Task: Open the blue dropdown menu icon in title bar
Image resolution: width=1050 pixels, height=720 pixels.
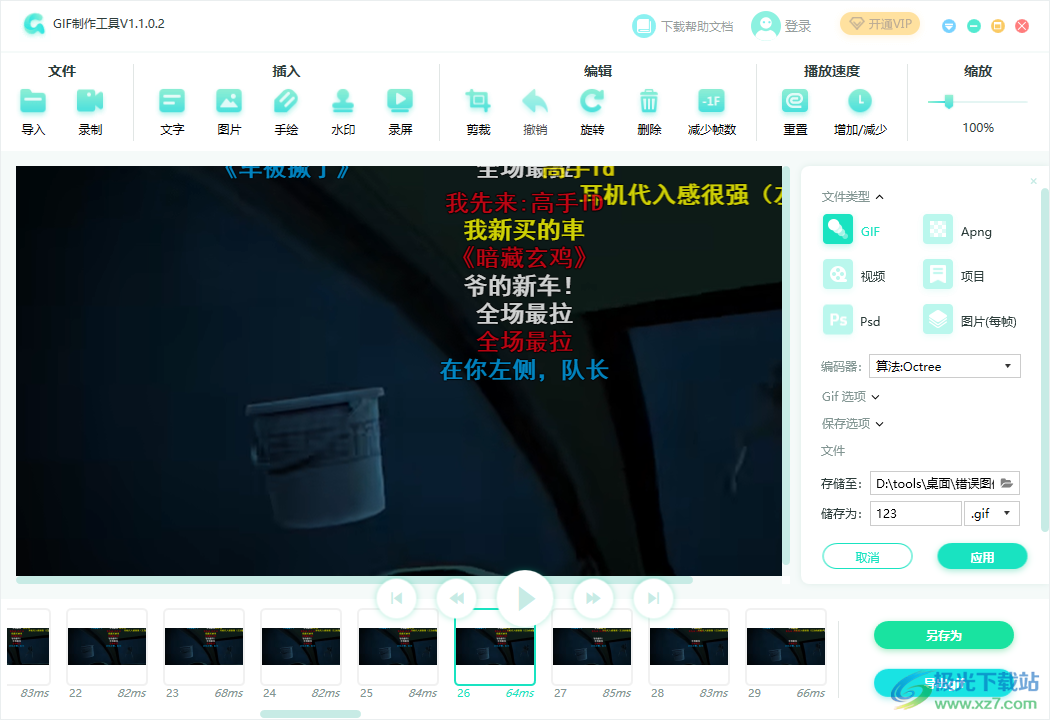Action: 949,26
